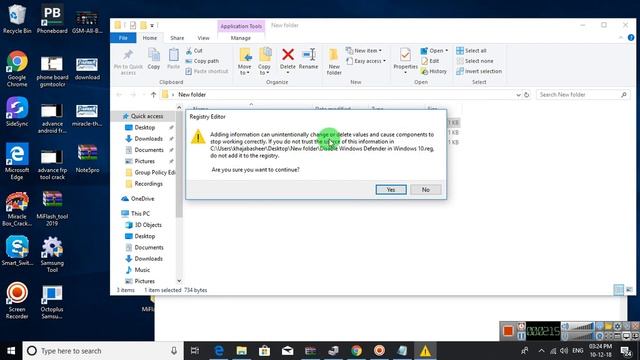Open Microsoft Store from the taskbar
Viewport: 640px width, 360px height.
click(x=264, y=351)
